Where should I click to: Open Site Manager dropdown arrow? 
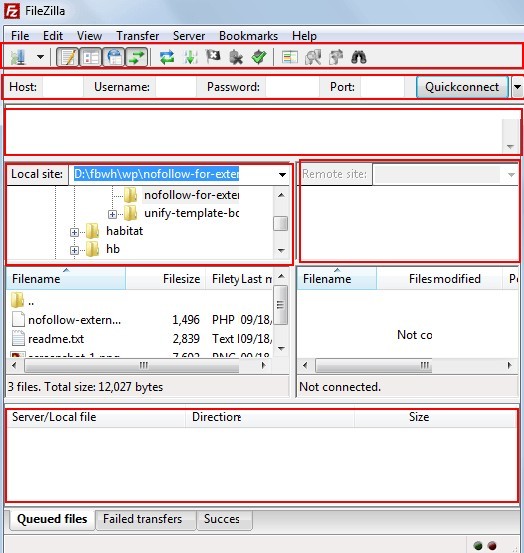[x=41, y=57]
